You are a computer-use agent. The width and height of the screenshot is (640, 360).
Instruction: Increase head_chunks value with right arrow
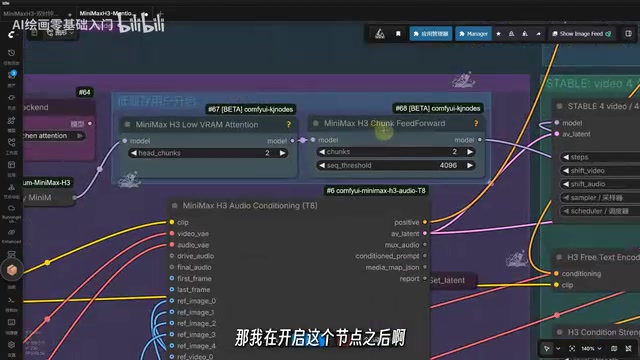282,153
